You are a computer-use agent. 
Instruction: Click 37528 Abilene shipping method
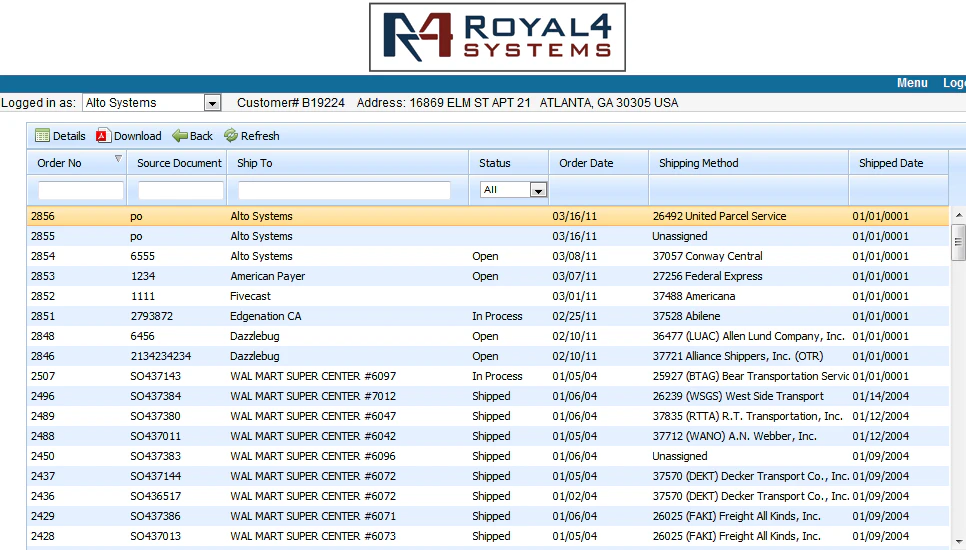pos(686,317)
